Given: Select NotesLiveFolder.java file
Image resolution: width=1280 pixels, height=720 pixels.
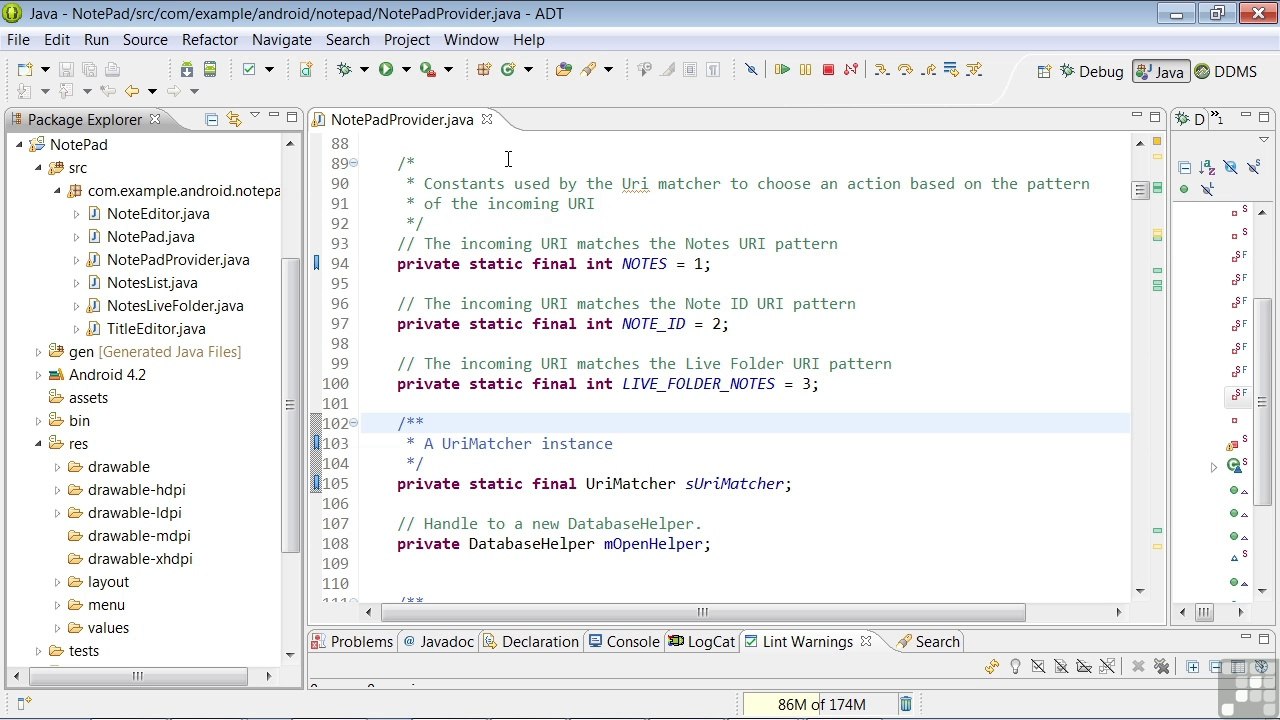Looking at the screenshot, I should (x=175, y=305).
